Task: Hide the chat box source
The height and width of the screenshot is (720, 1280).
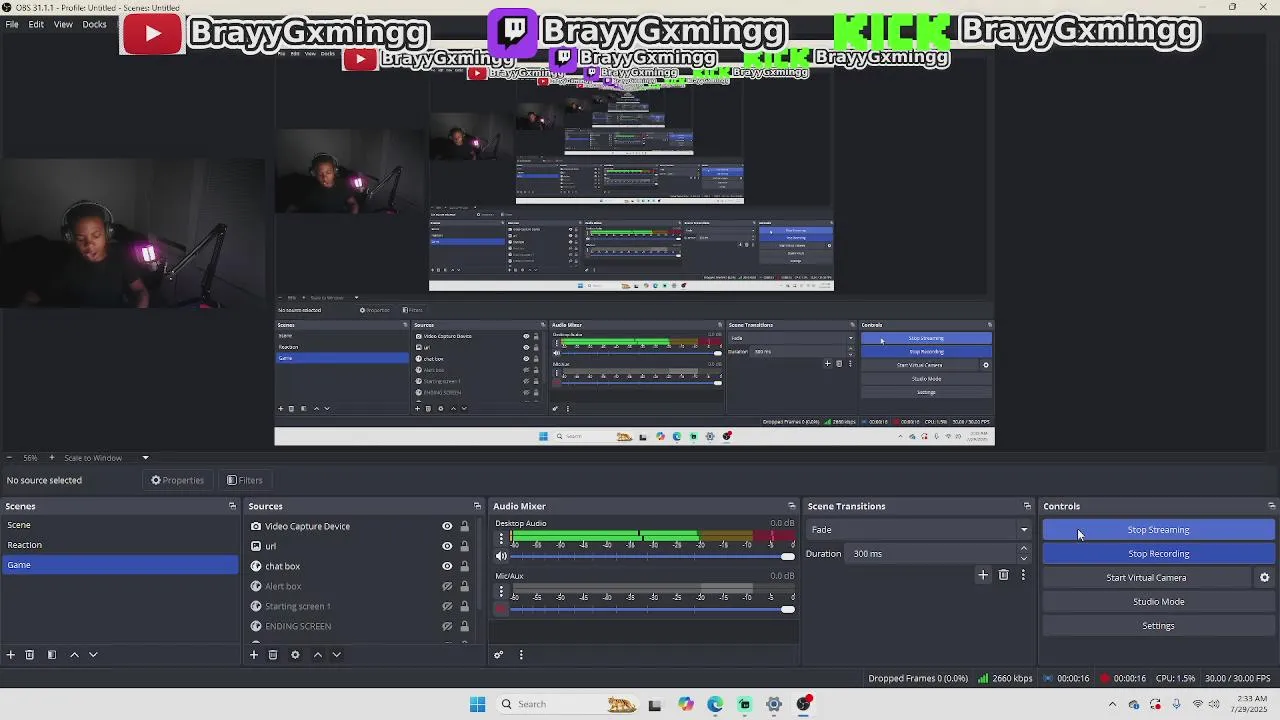Action: click(447, 566)
